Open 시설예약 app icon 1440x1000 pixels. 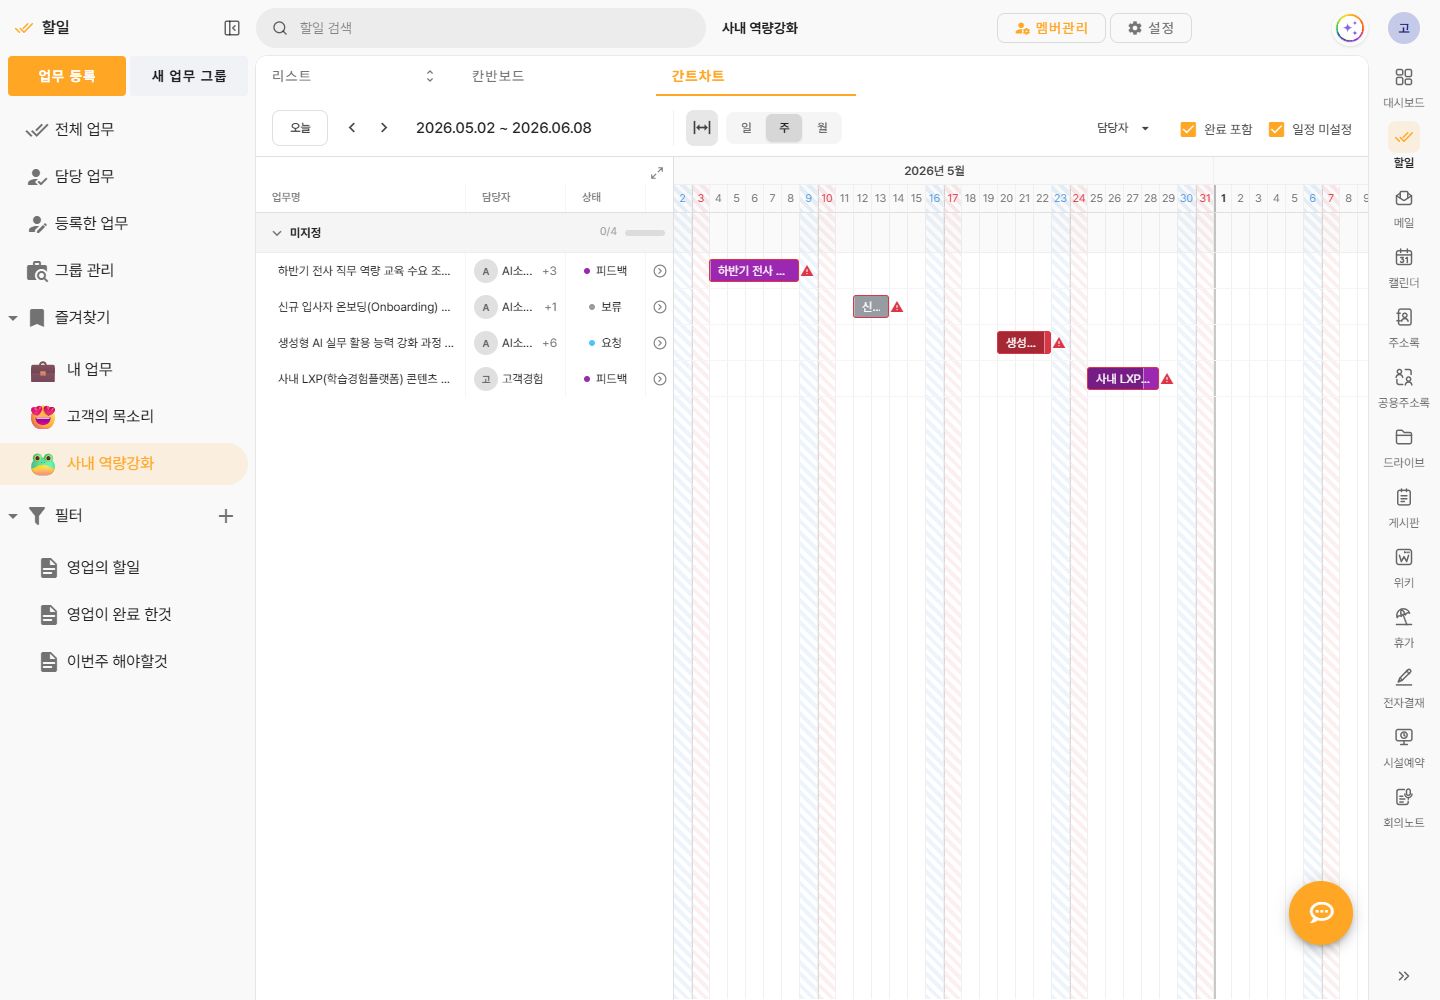(x=1404, y=748)
